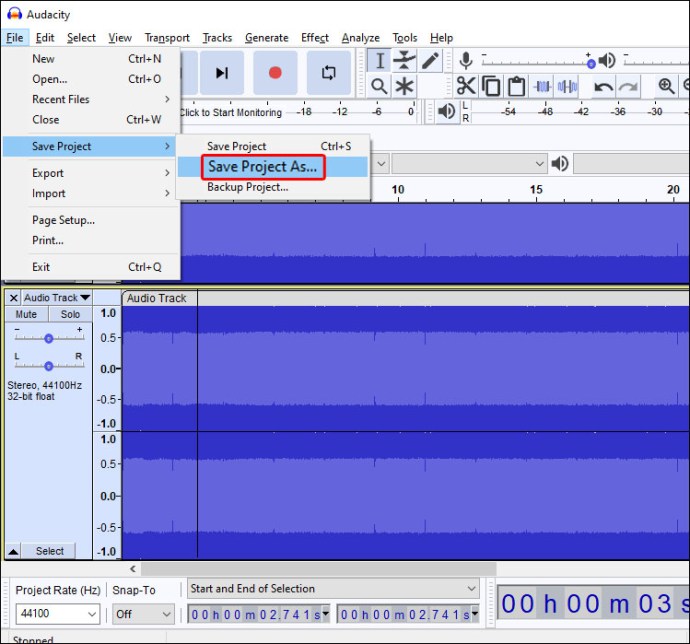Click timeline ruler at the 15 mark
This screenshot has height=644, width=690.
[x=536, y=190]
